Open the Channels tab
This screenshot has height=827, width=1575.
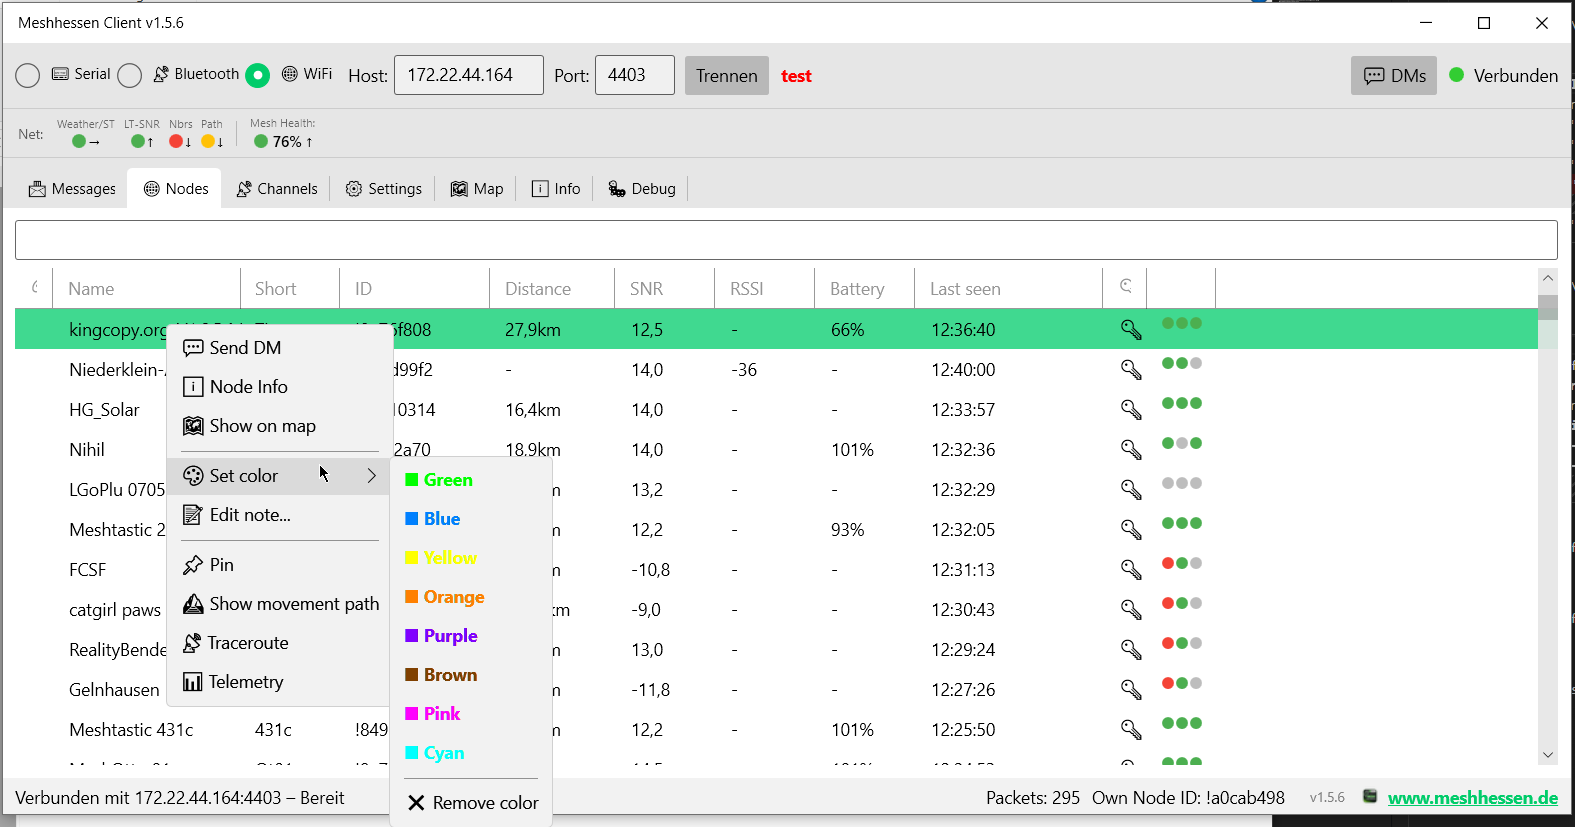pos(277,189)
